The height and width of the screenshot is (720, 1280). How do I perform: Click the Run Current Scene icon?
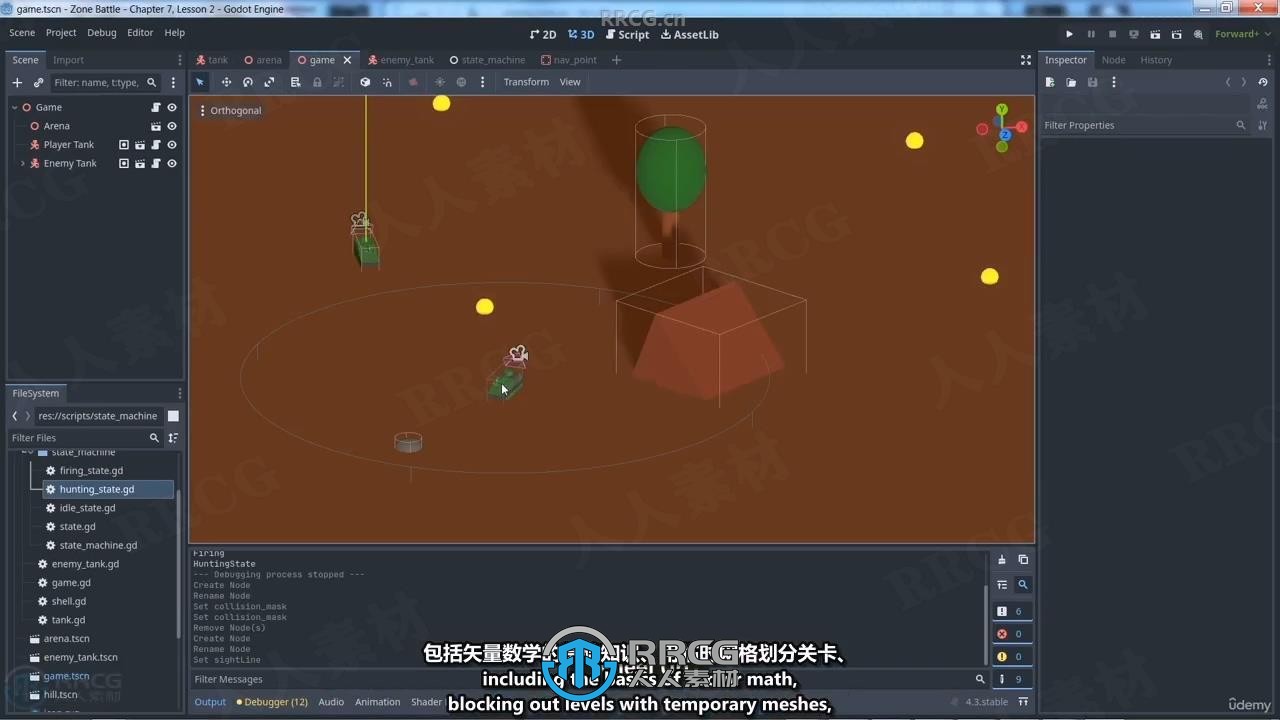(x=1155, y=34)
